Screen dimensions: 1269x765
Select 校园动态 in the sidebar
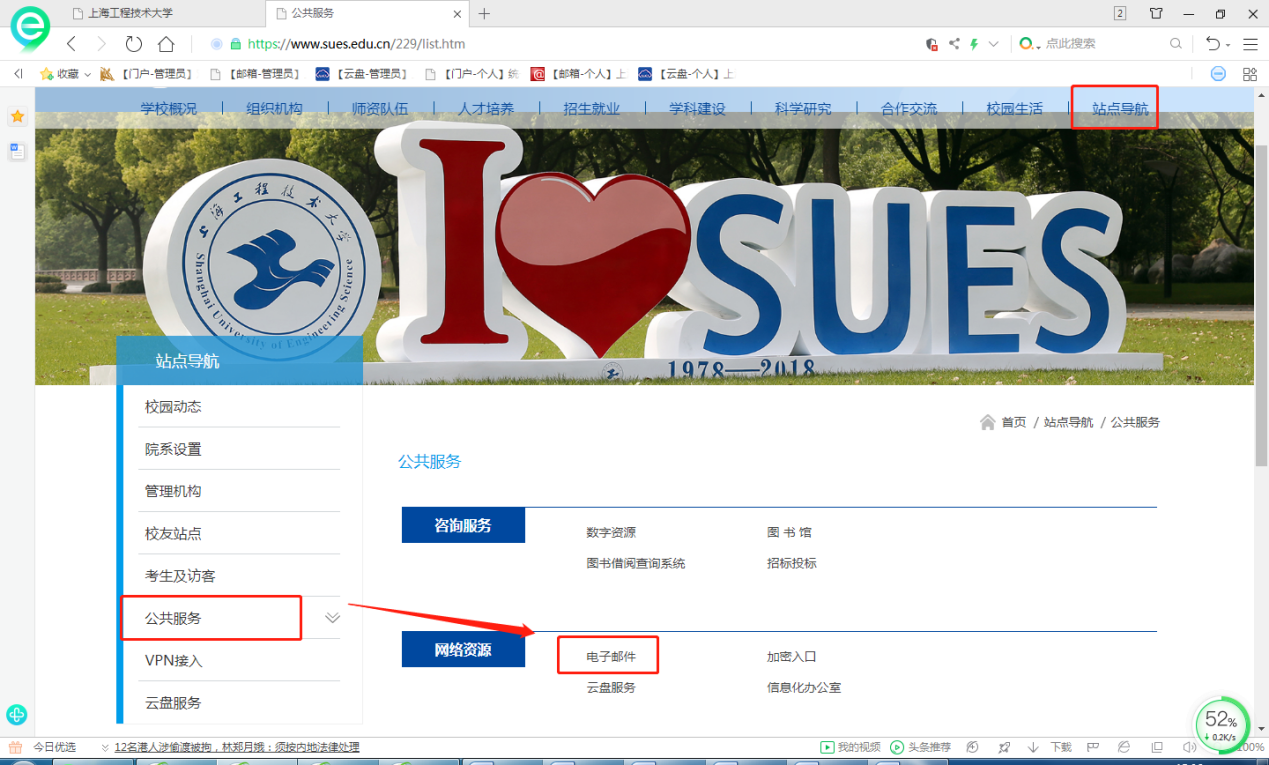[x=173, y=407]
